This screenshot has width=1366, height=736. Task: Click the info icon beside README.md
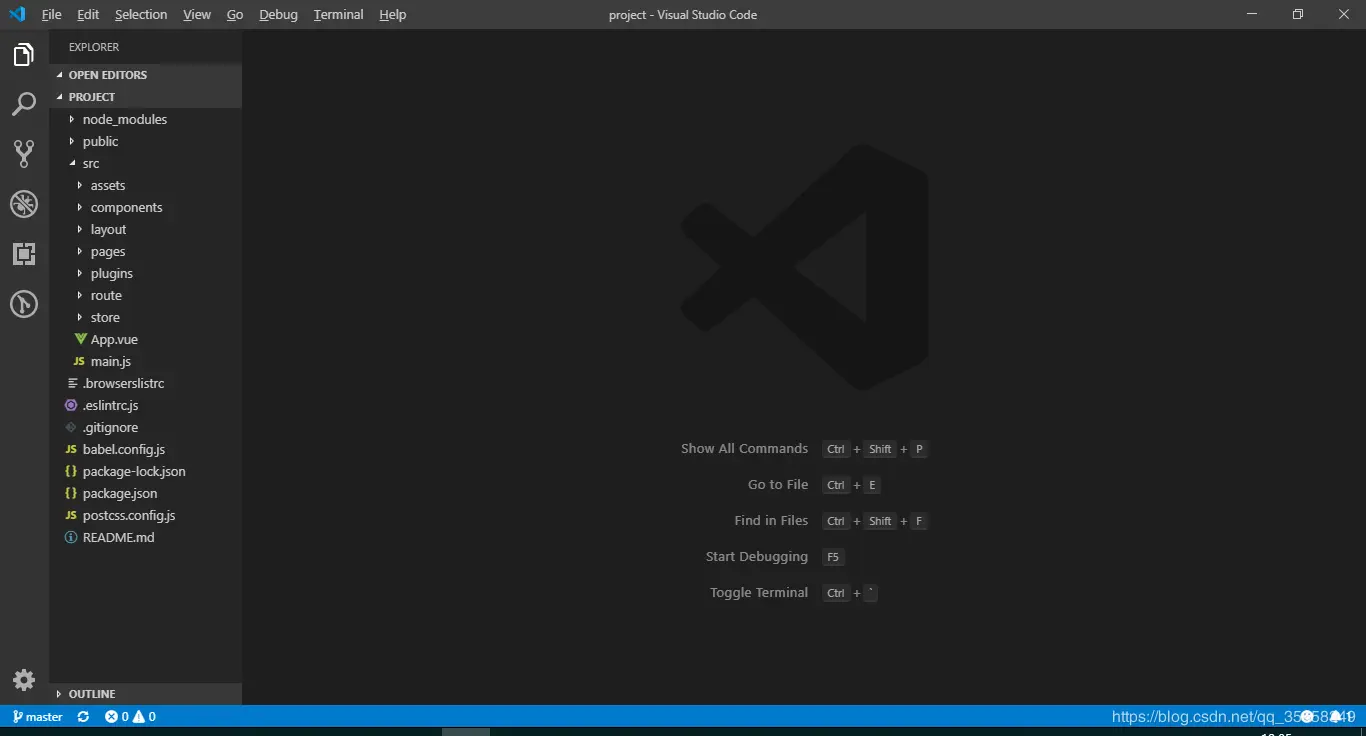[x=71, y=537]
